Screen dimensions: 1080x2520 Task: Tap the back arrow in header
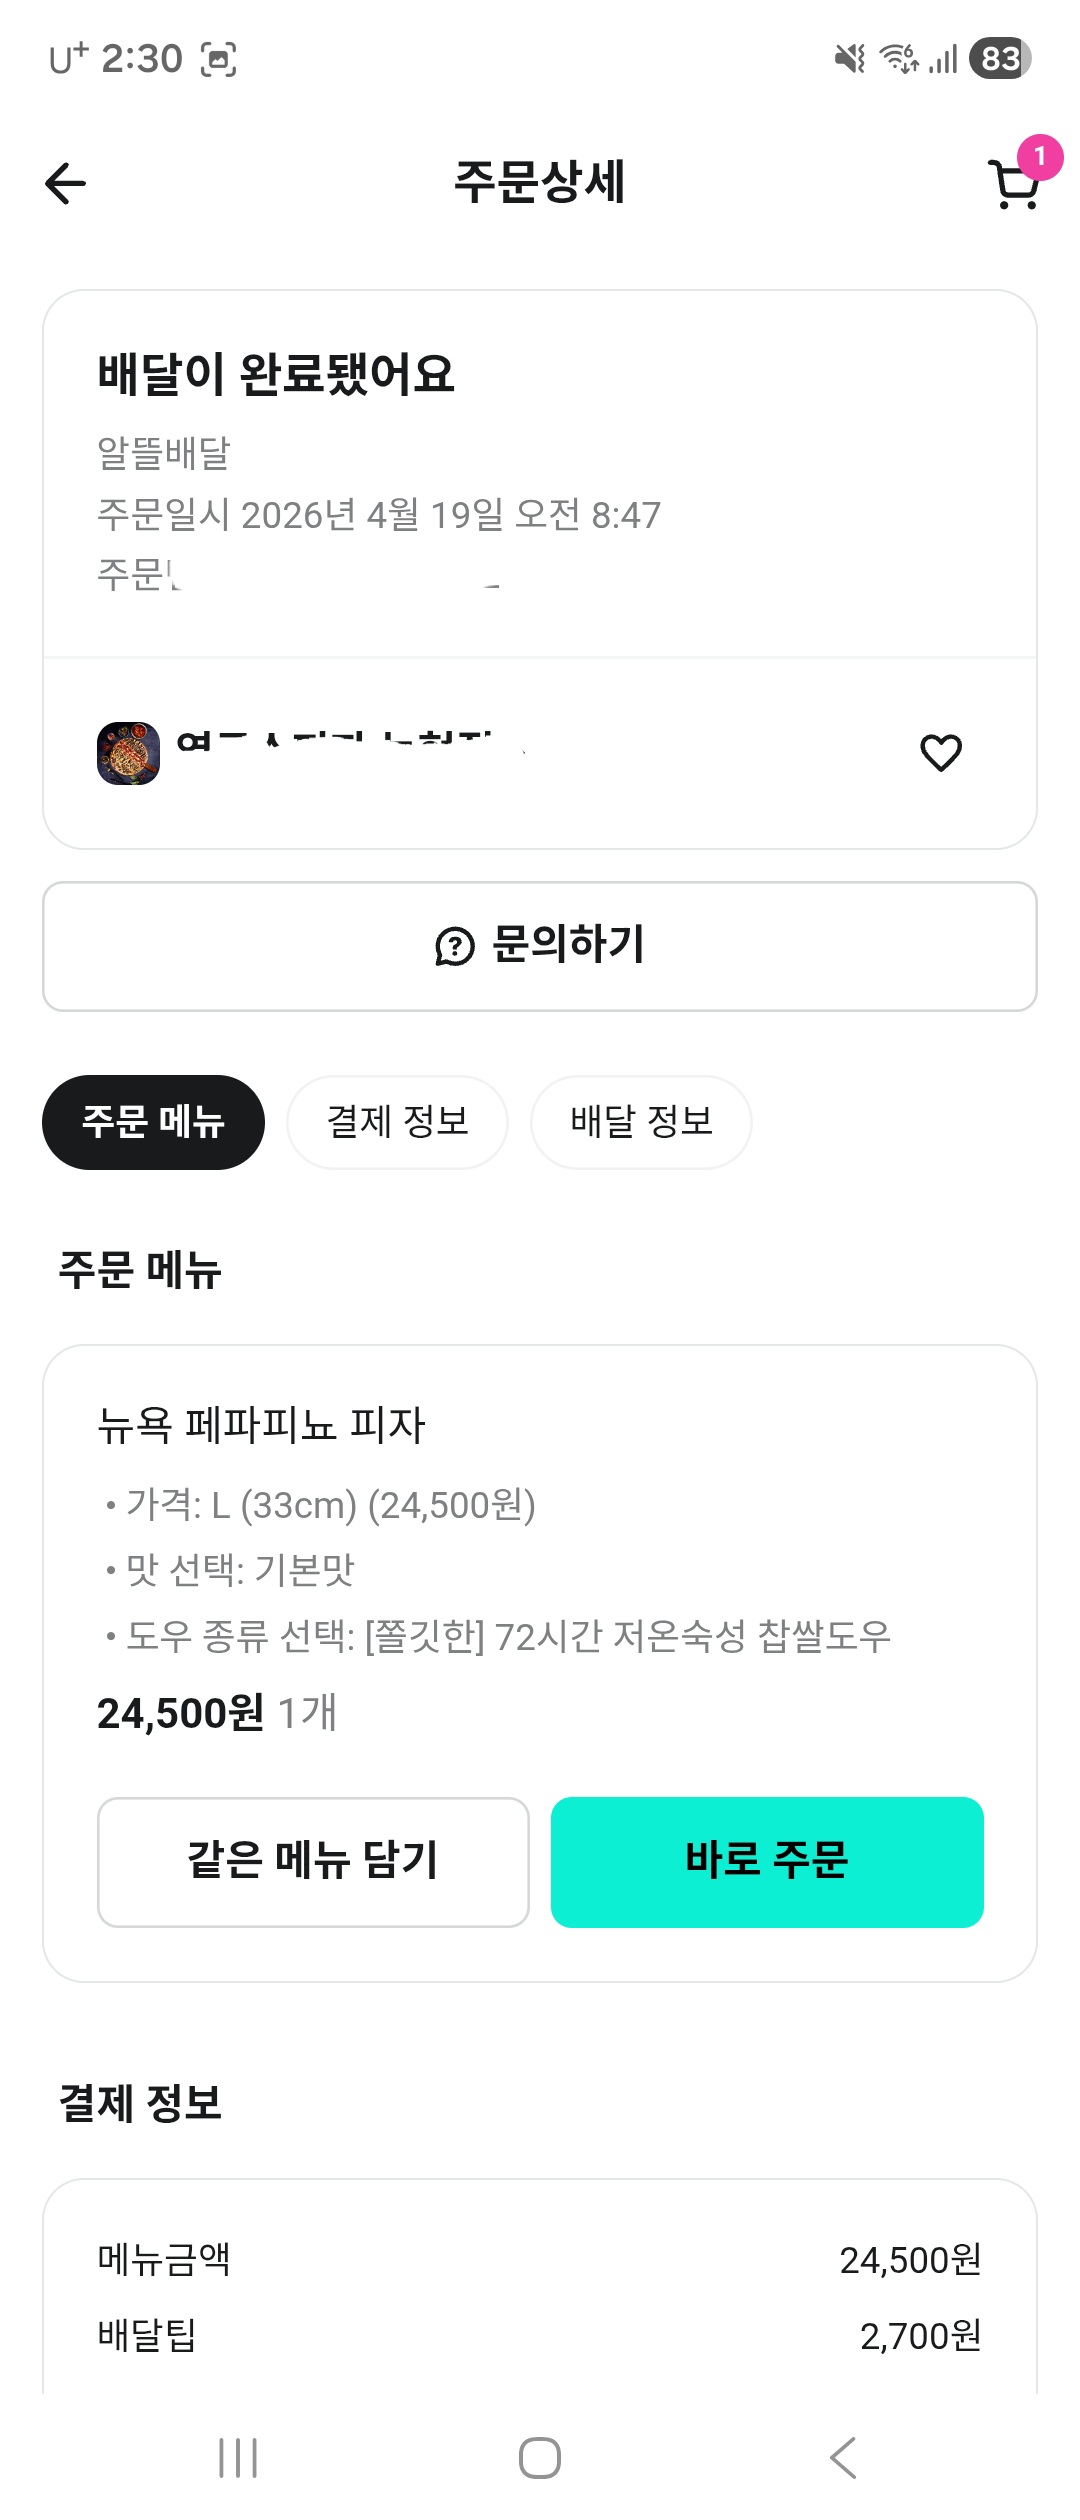coord(66,184)
